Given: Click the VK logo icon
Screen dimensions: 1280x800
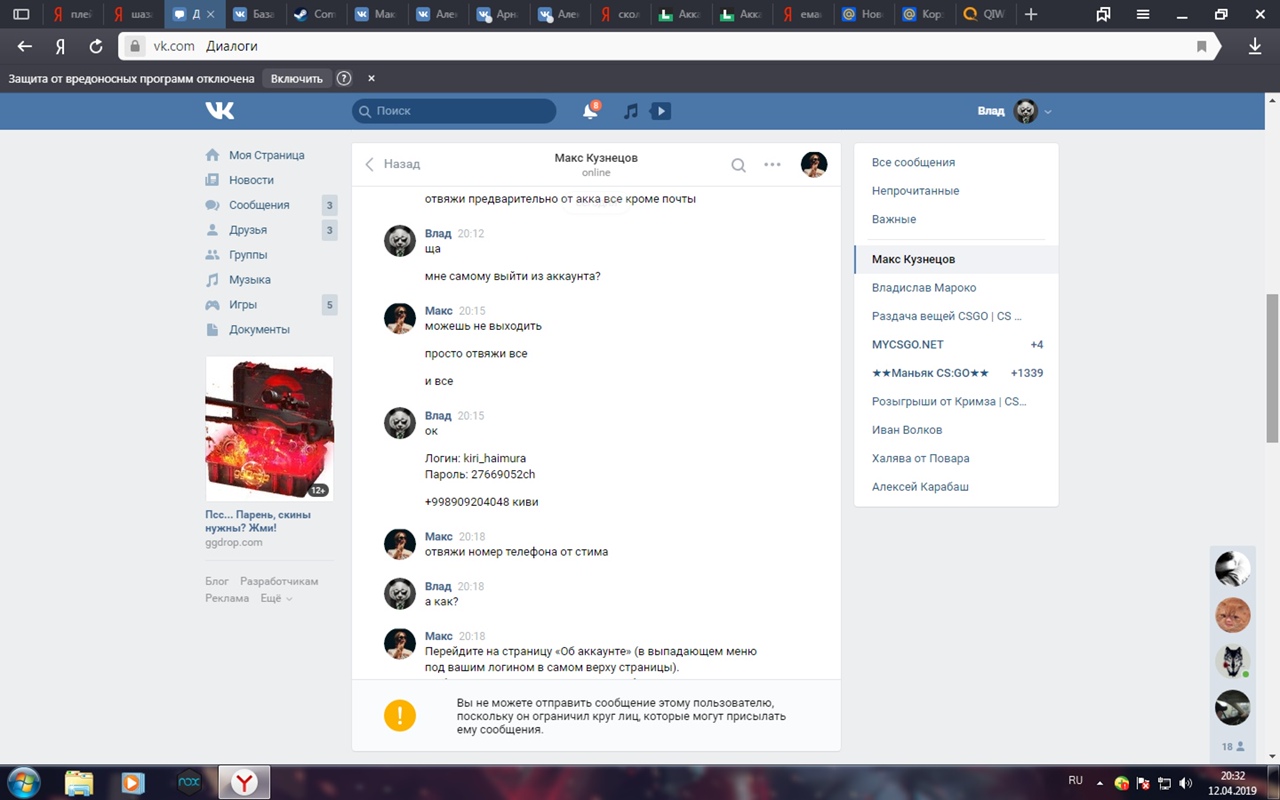Looking at the screenshot, I should click(220, 111).
